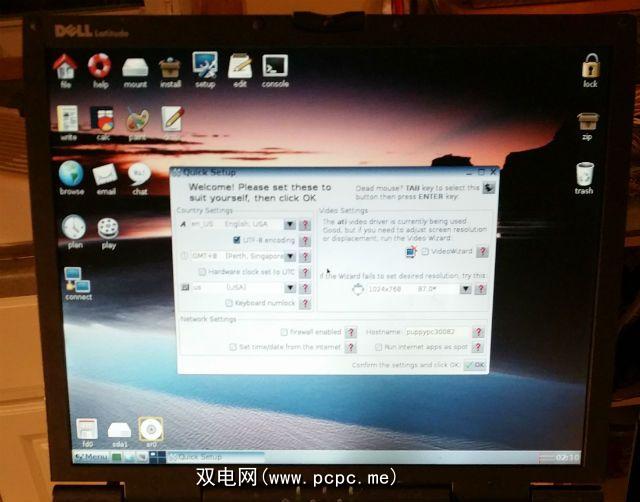Enable Hardware clock set to UTC

(x=202, y=271)
